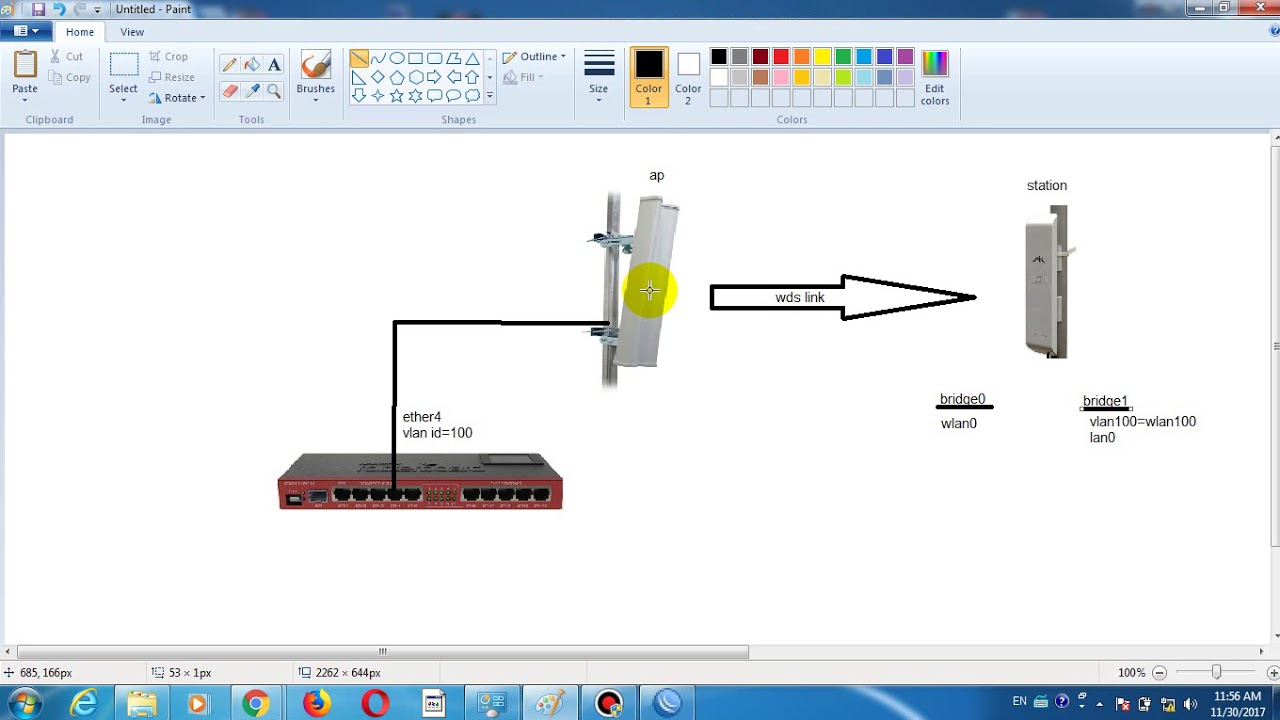Click the volume speaker tray icon
Image resolution: width=1280 pixels, height=720 pixels.
(x=1190, y=703)
